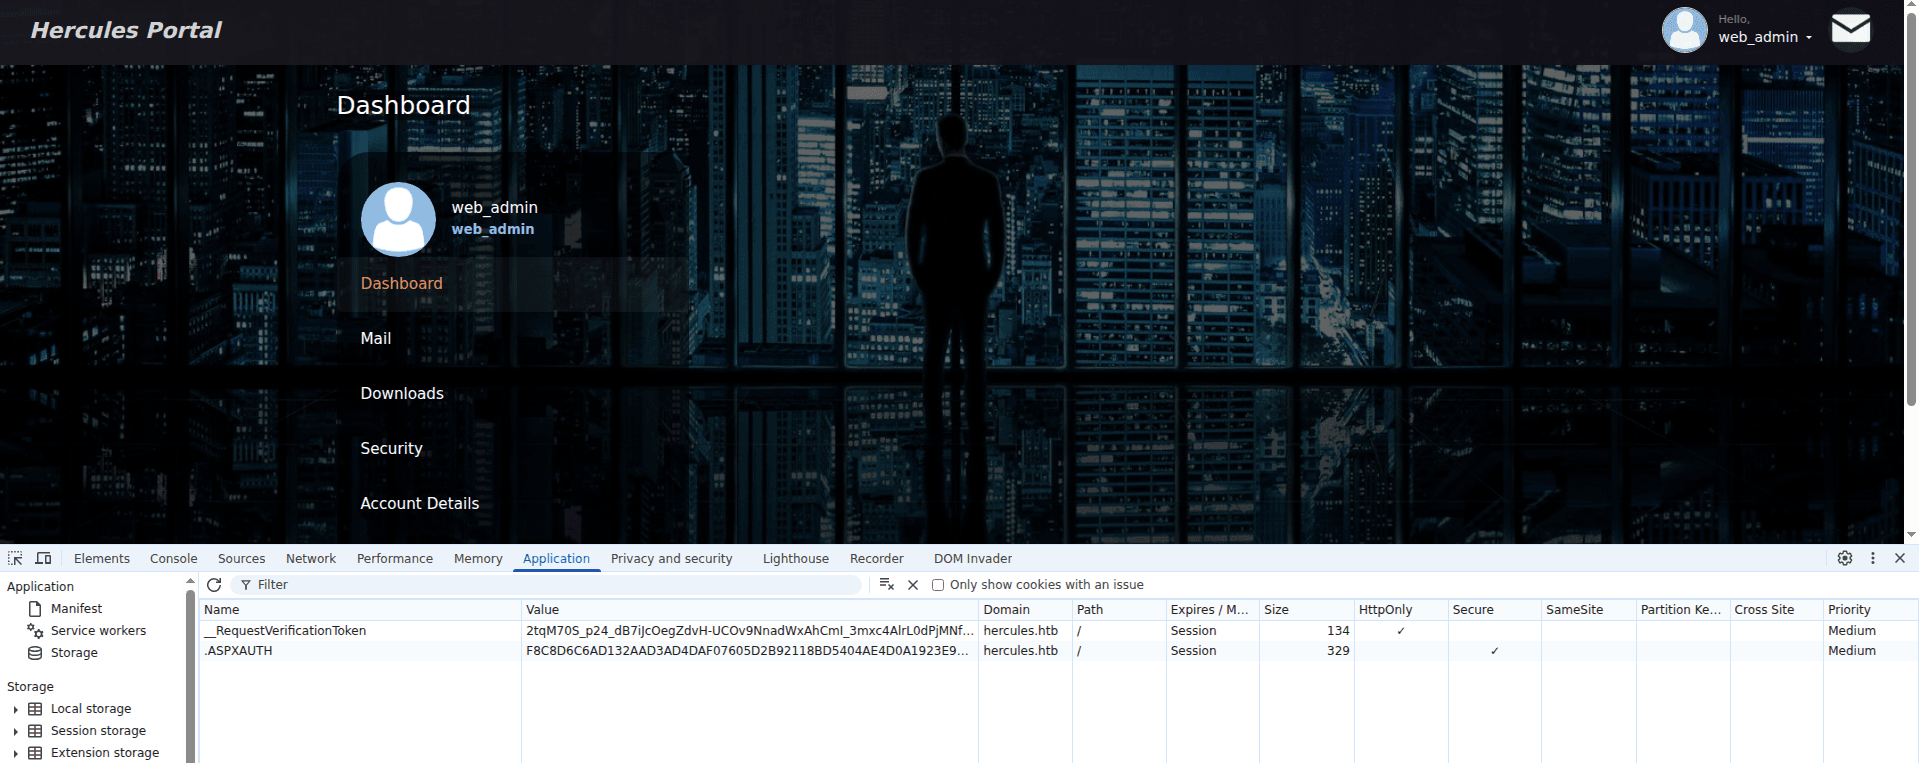This screenshot has width=1919, height=763.
Task: Select the Manifest tree item
Action: point(76,609)
